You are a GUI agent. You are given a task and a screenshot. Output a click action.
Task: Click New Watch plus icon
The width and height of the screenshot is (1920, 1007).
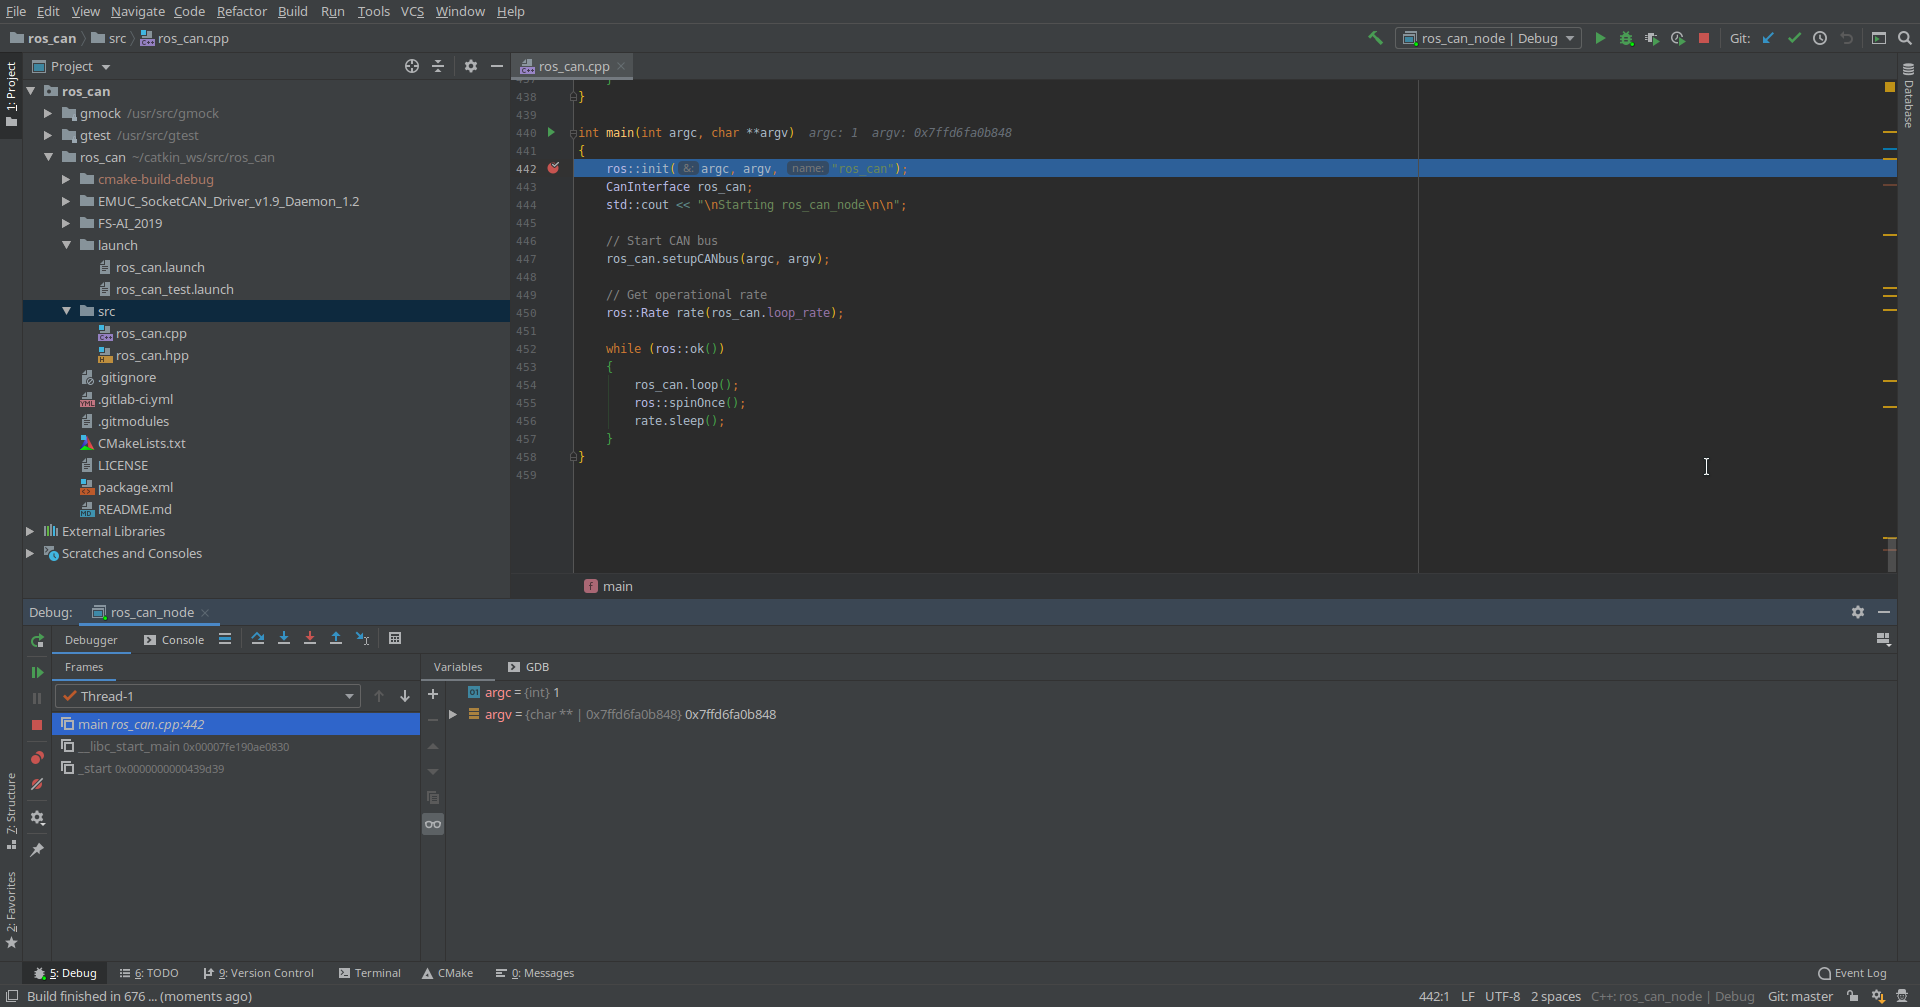(433, 694)
